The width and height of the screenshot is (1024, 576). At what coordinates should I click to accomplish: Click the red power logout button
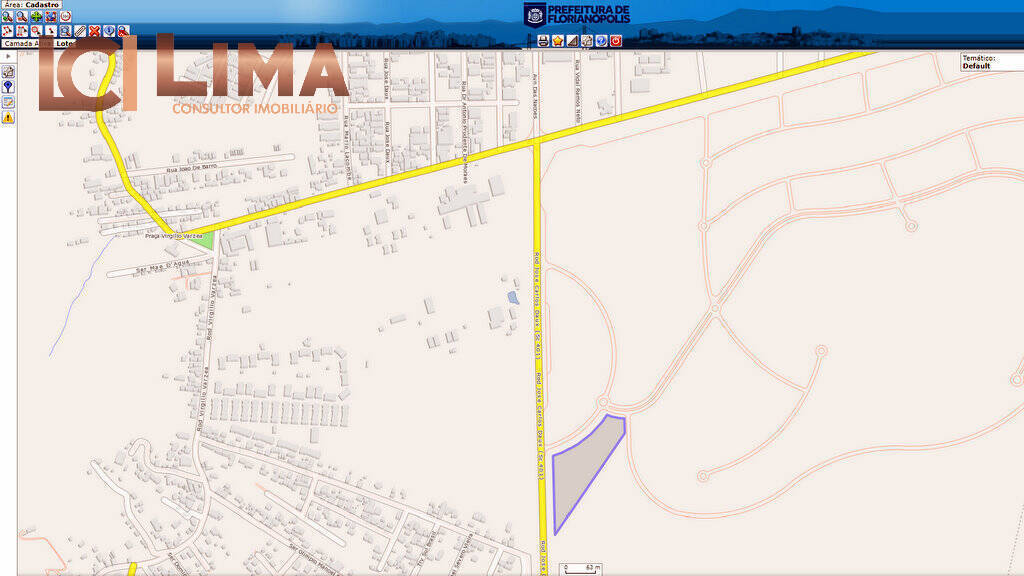[616, 41]
